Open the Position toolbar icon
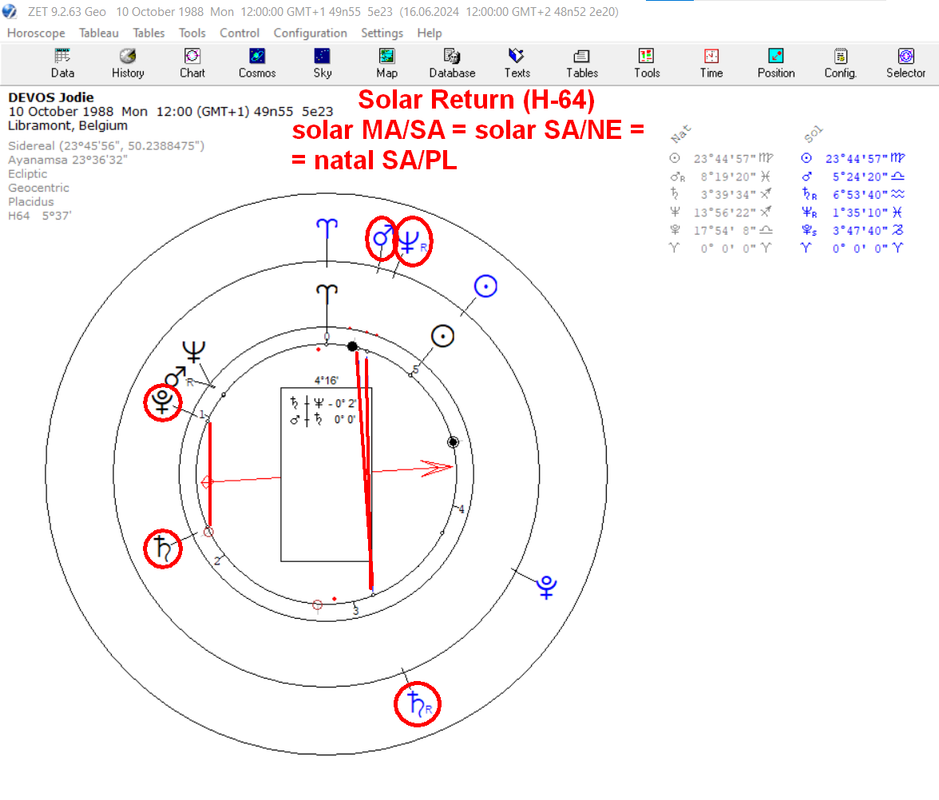 pos(776,63)
